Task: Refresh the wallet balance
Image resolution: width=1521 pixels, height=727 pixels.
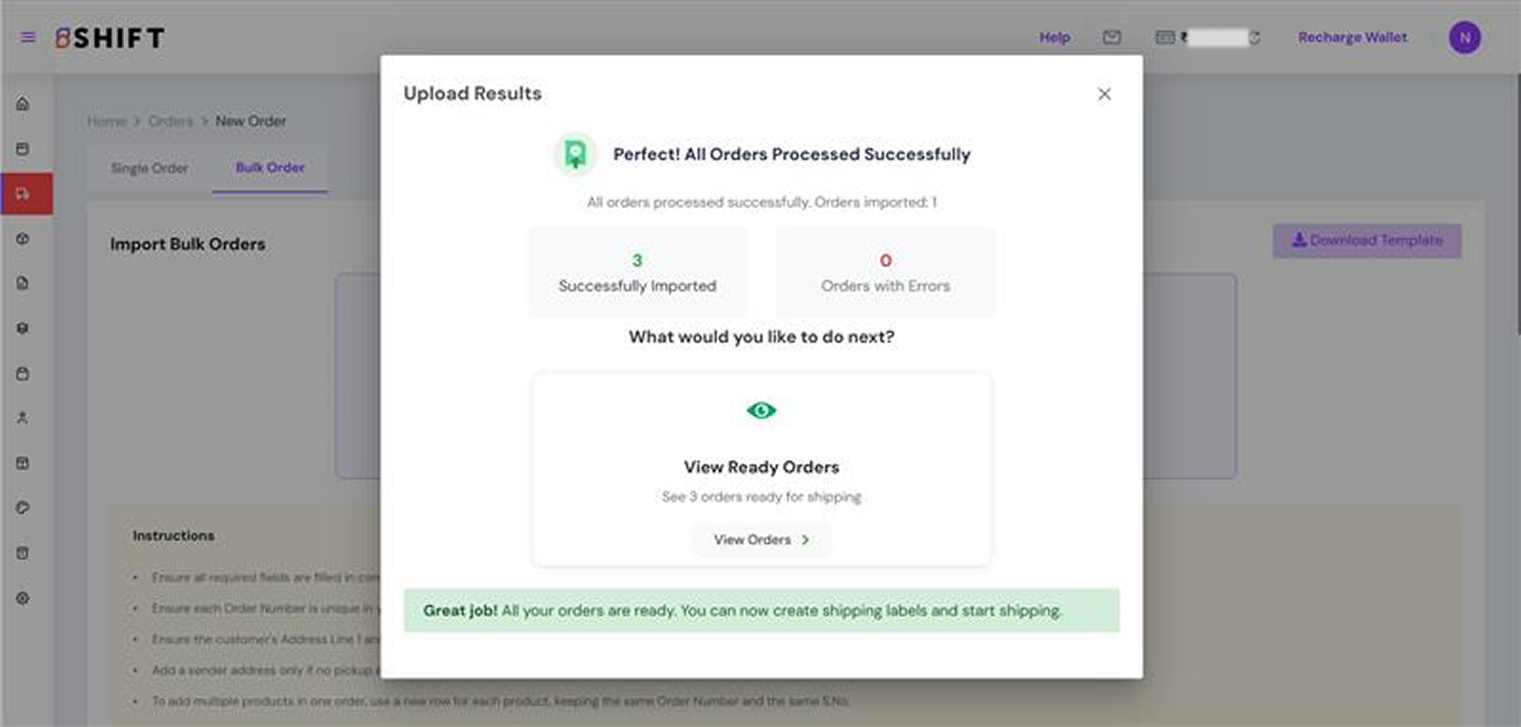Action: (x=1254, y=38)
